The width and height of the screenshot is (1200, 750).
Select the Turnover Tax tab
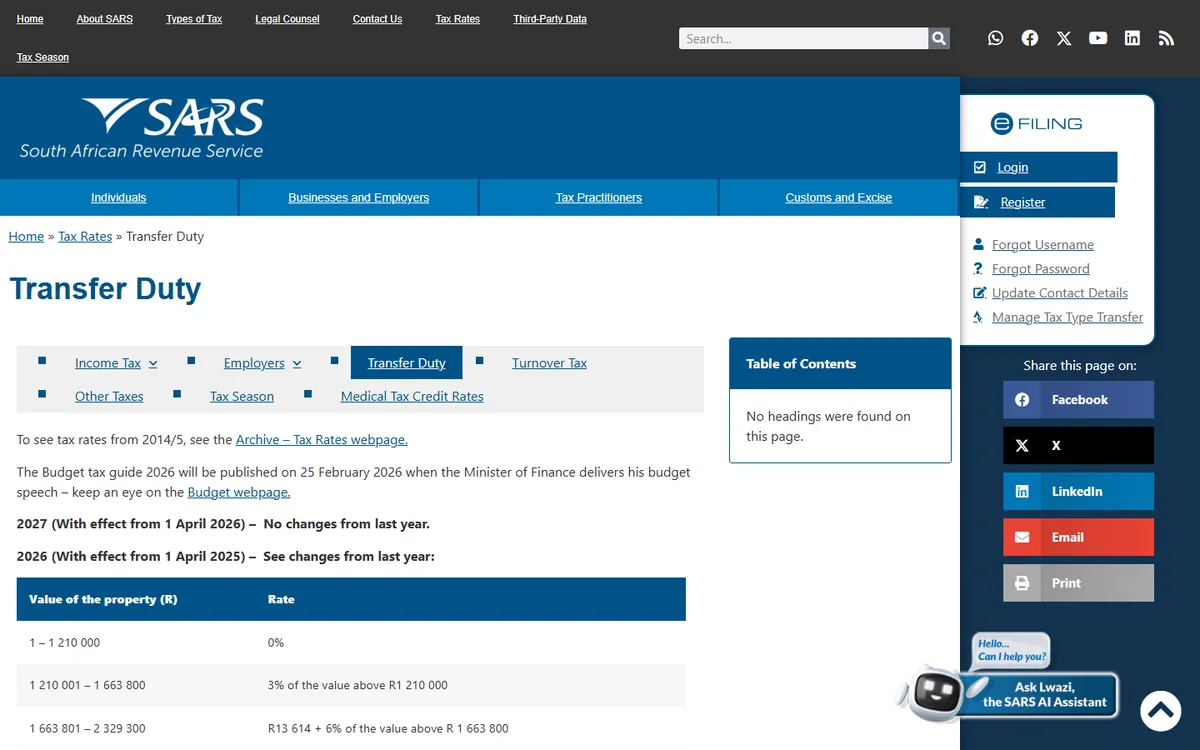549,363
